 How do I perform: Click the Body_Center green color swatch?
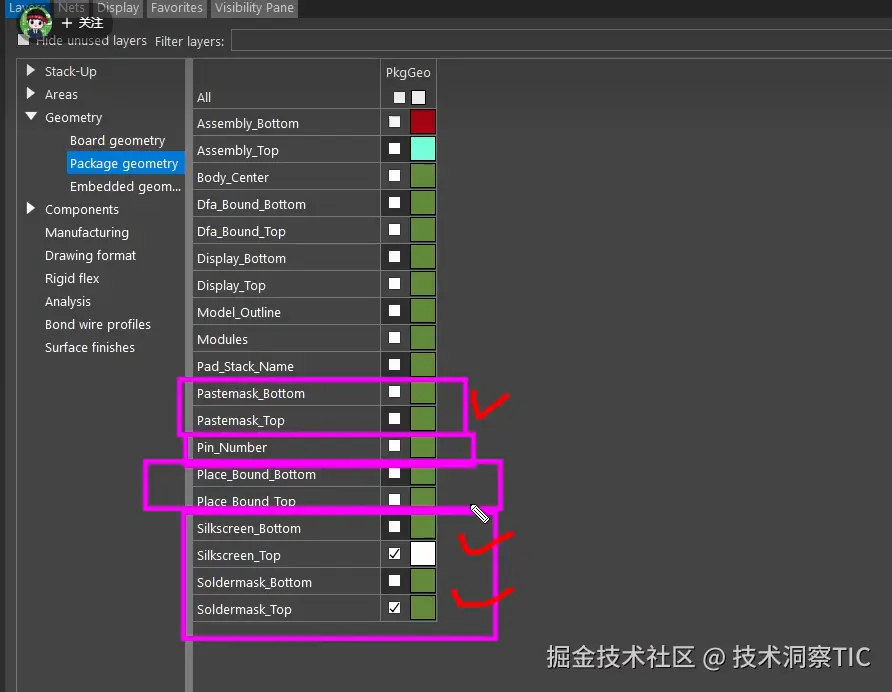(x=423, y=176)
